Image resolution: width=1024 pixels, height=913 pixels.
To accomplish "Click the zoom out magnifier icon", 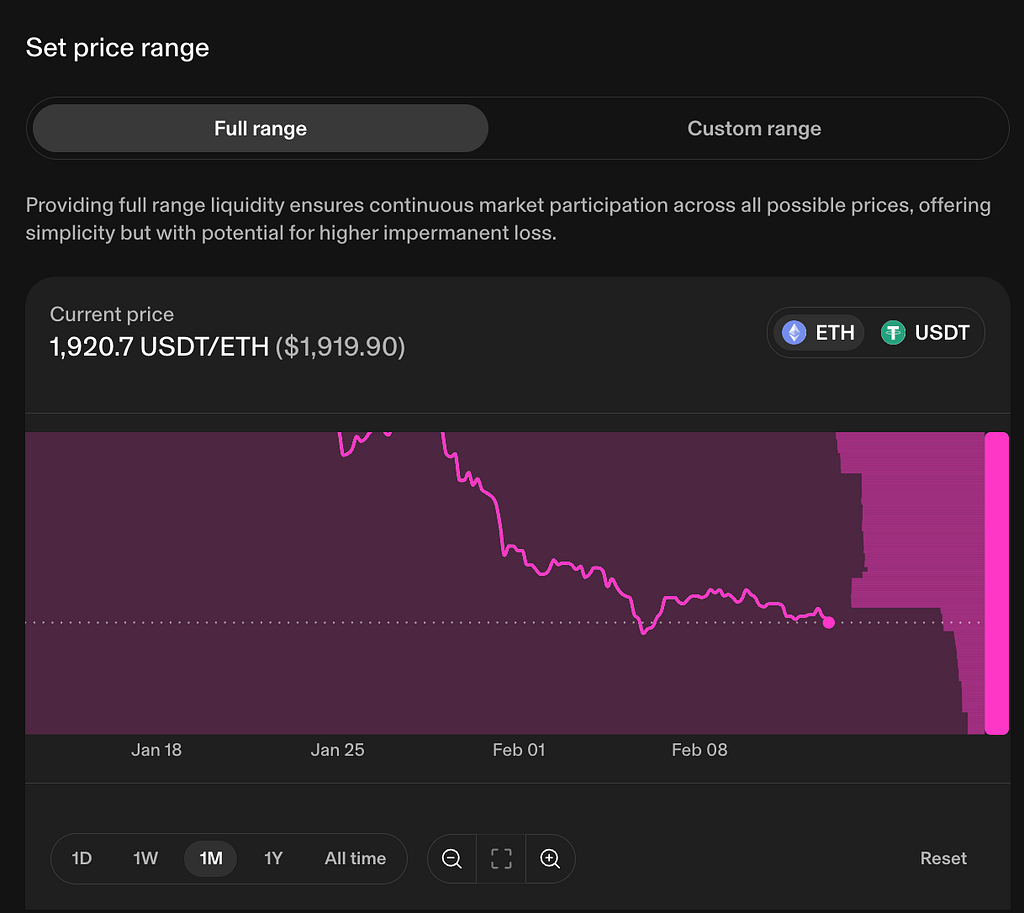I will [x=452, y=858].
